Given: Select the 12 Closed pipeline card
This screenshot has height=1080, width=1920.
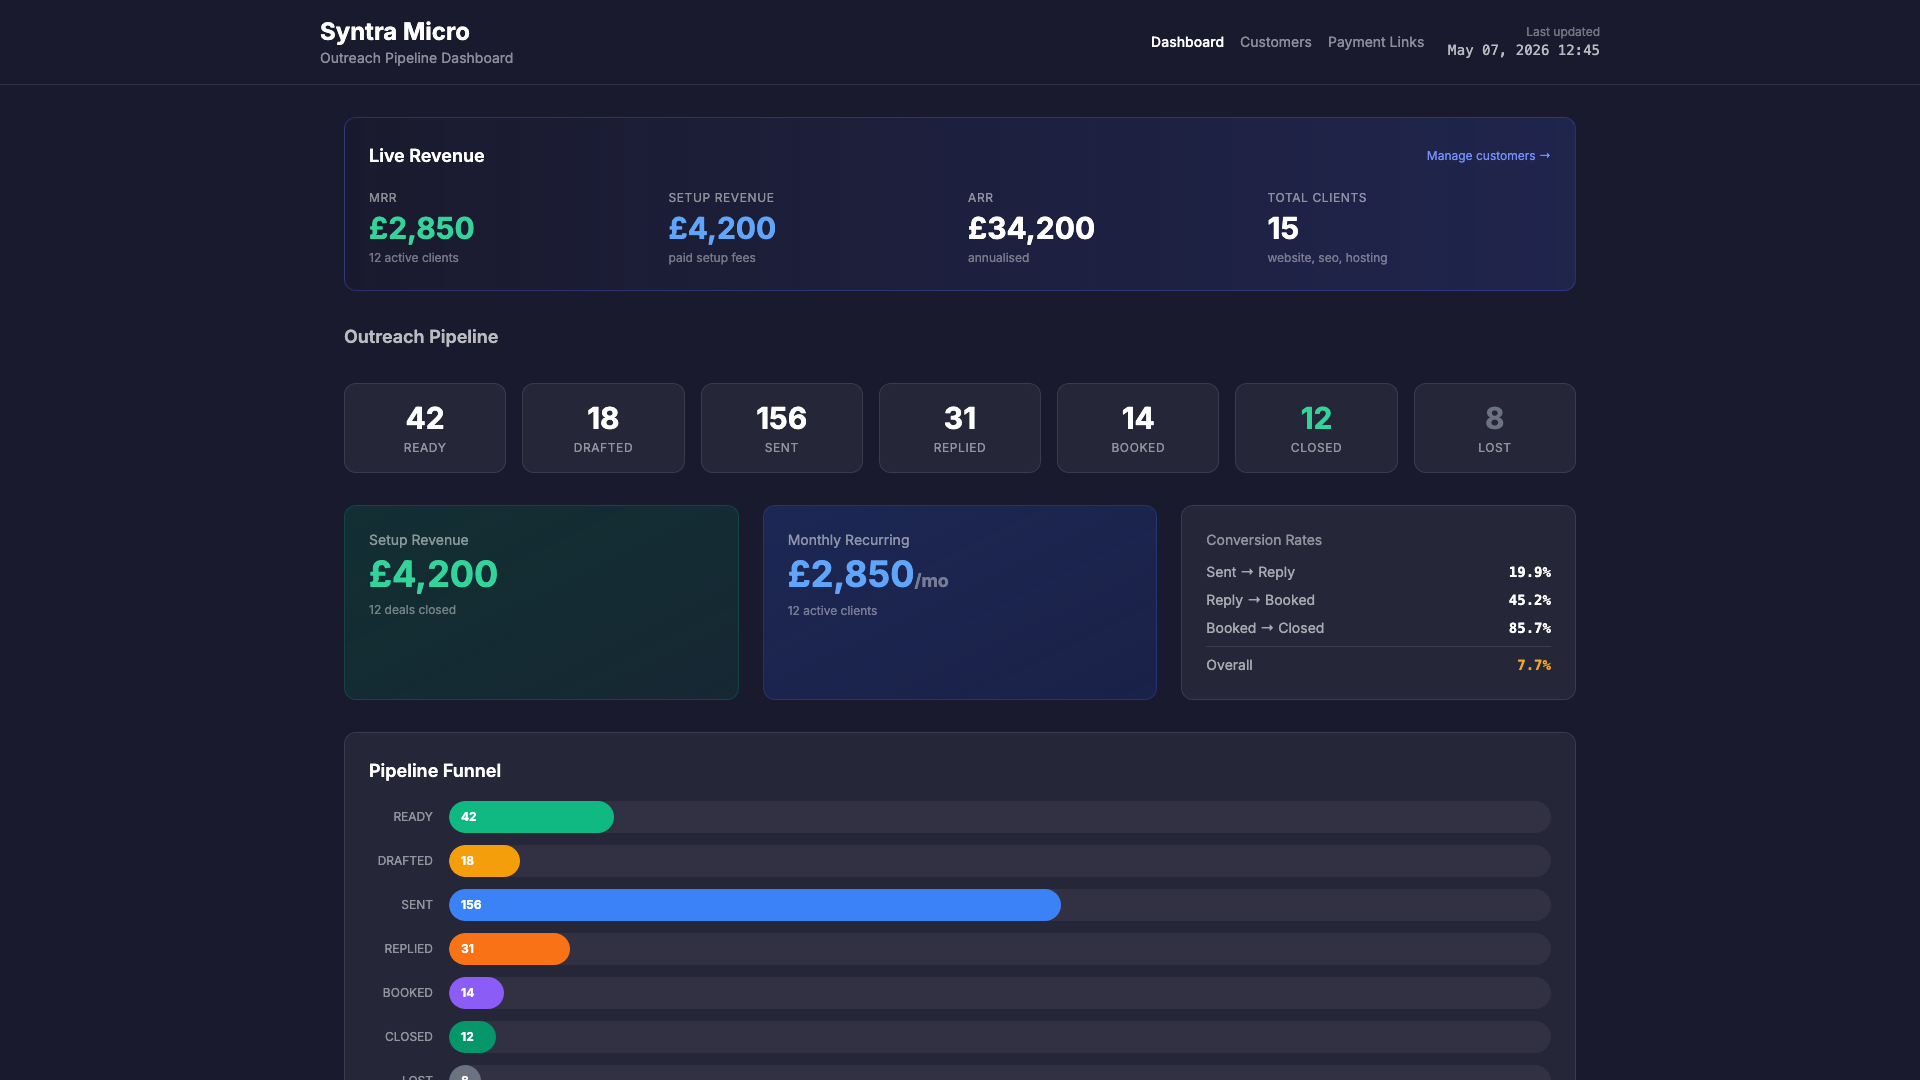Looking at the screenshot, I should [1316, 428].
